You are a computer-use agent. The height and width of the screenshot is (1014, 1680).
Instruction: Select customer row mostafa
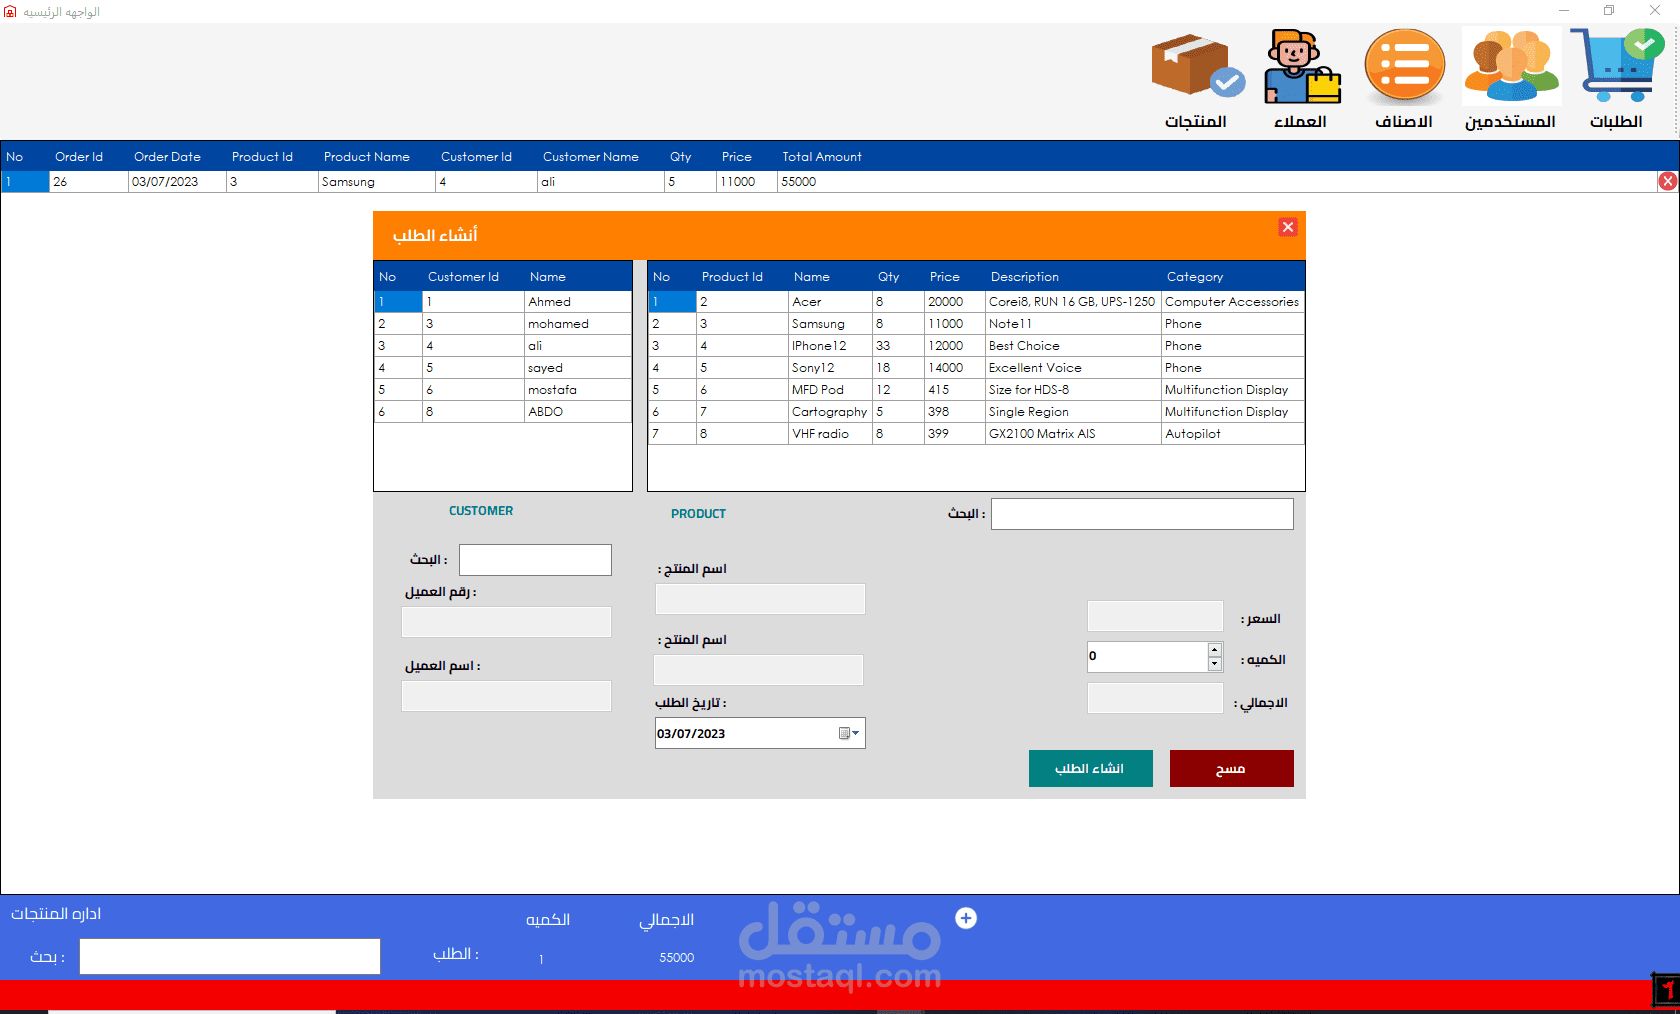pyautogui.click(x=503, y=390)
